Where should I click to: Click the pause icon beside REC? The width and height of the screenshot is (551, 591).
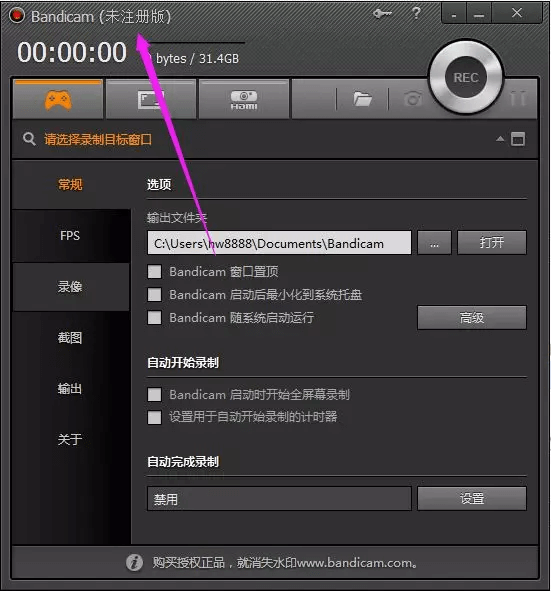pyautogui.click(x=518, y=98)
